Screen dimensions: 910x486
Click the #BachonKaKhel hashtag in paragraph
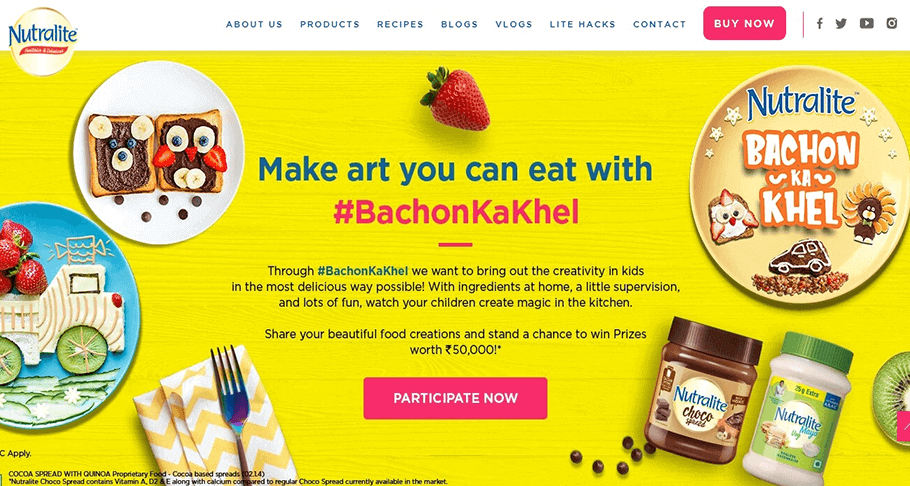pos(363,271)
